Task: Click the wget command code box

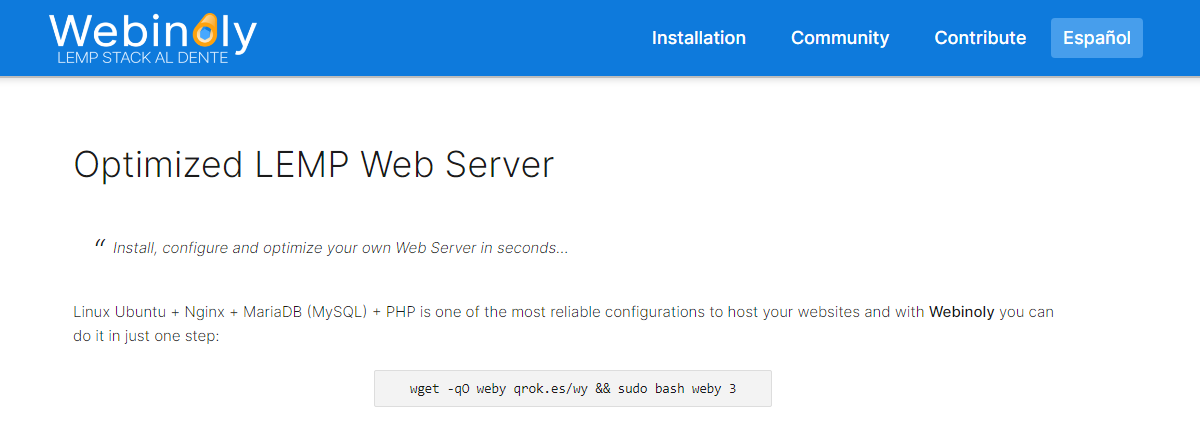Action: (x=573, y=388)
